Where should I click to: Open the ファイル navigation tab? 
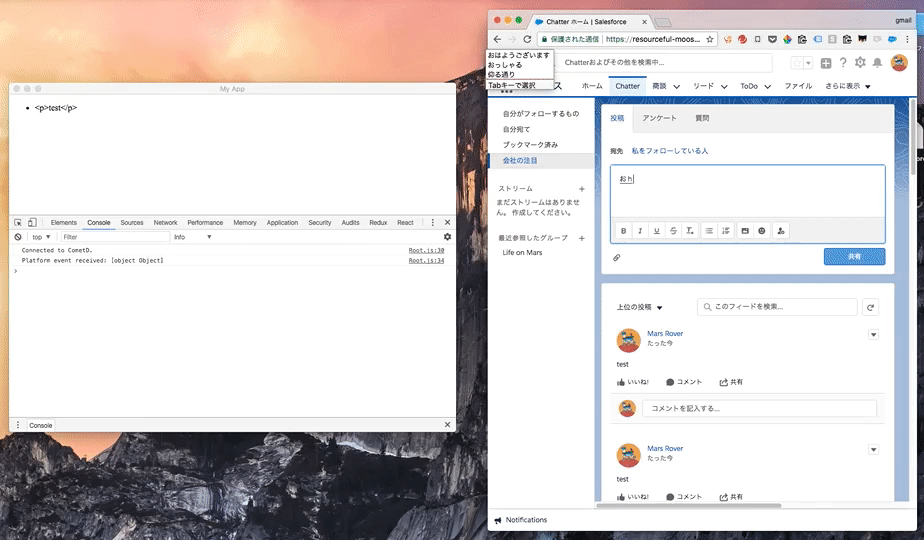[798, 86]
